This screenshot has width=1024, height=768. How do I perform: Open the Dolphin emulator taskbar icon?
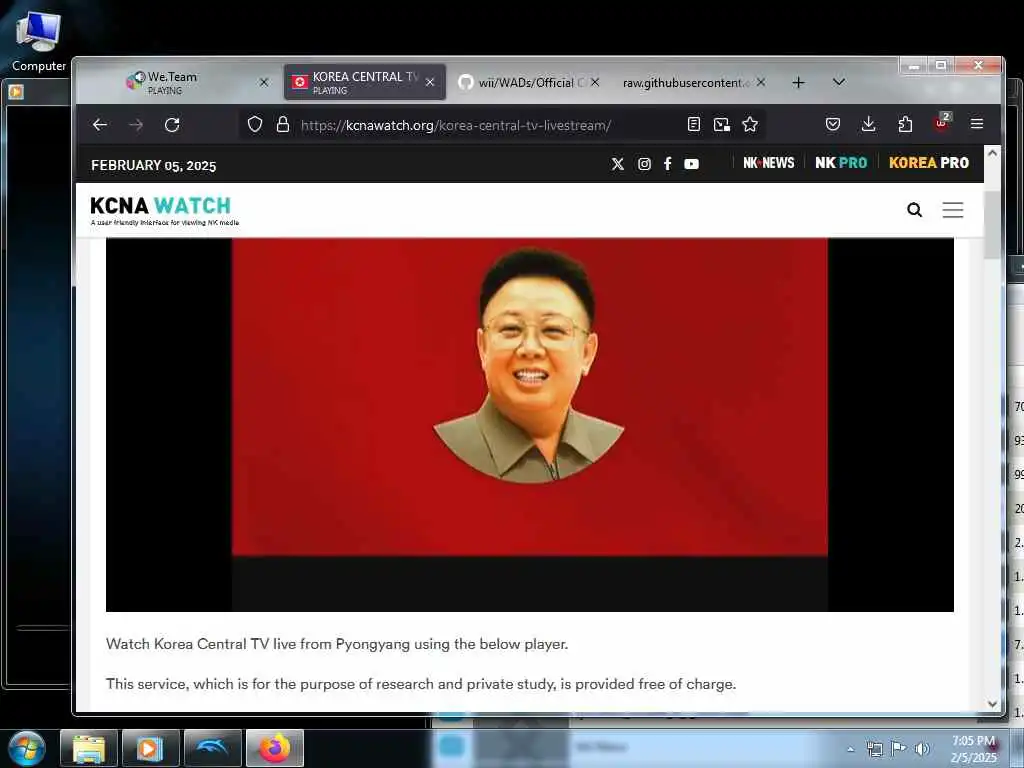212,748
